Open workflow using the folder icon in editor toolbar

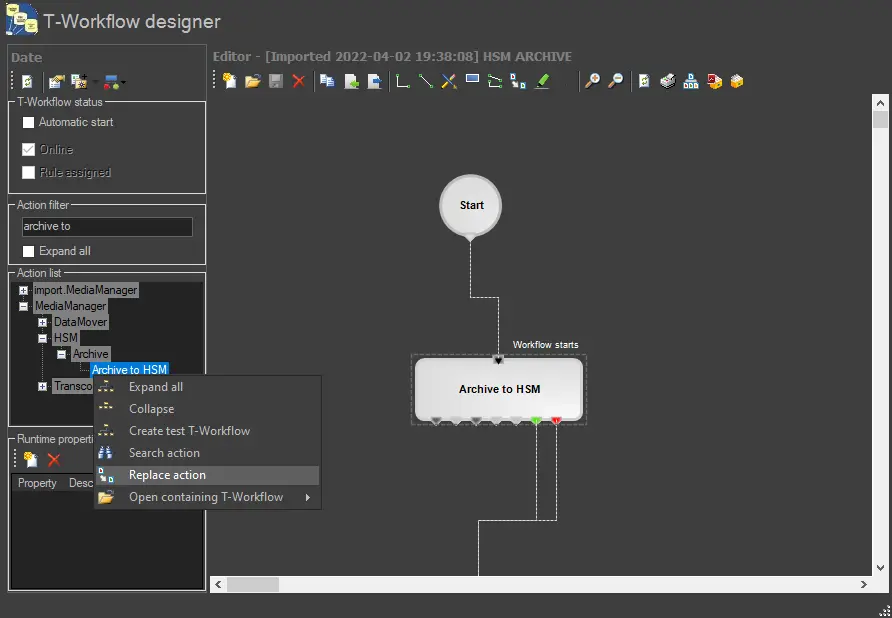tap(253, 81)
